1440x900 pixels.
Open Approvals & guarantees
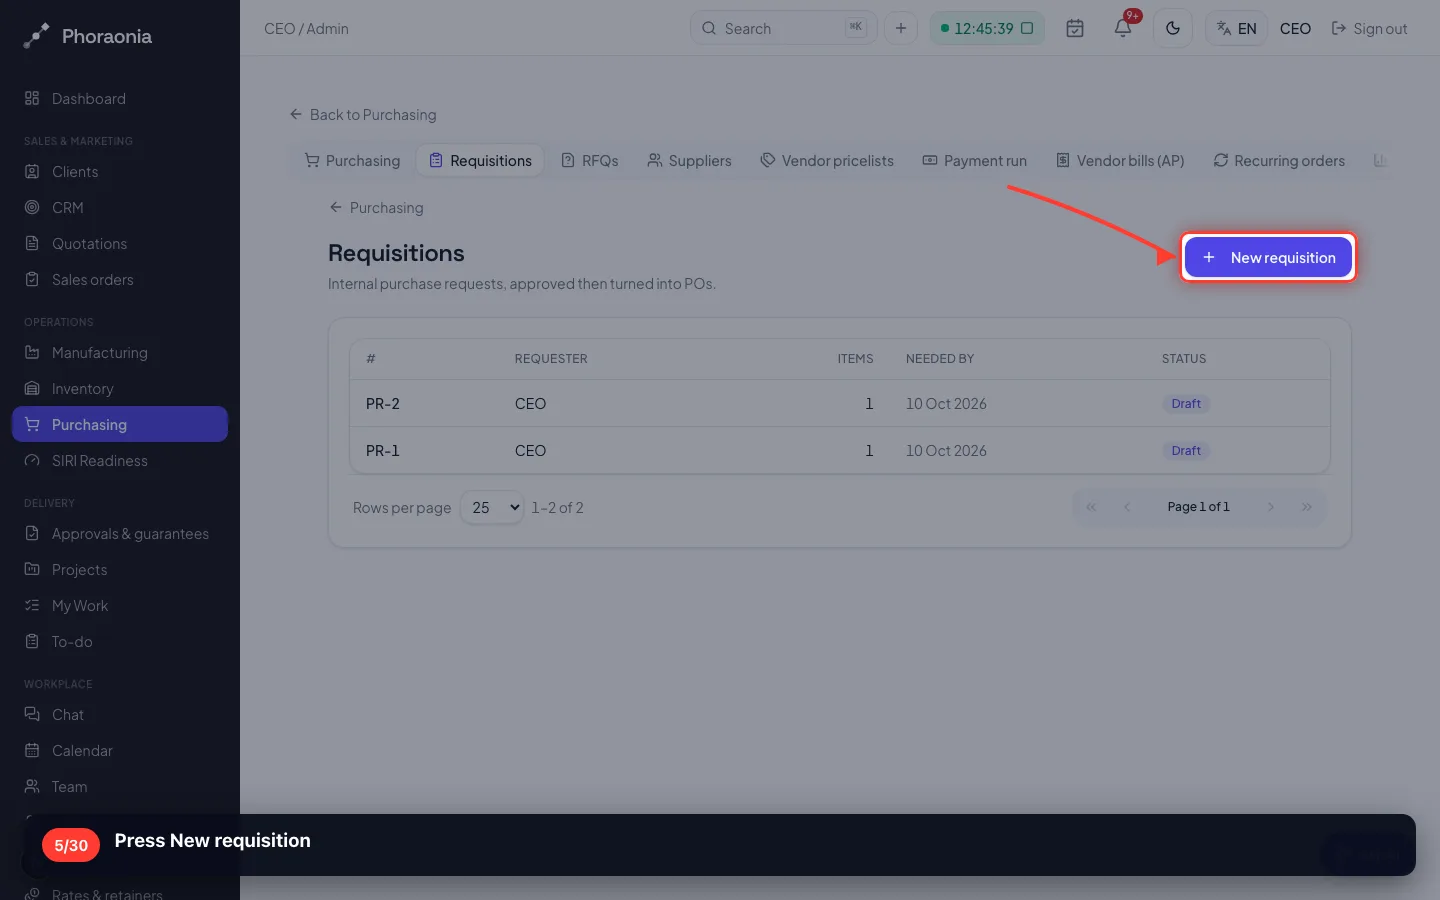coord(120,534)
